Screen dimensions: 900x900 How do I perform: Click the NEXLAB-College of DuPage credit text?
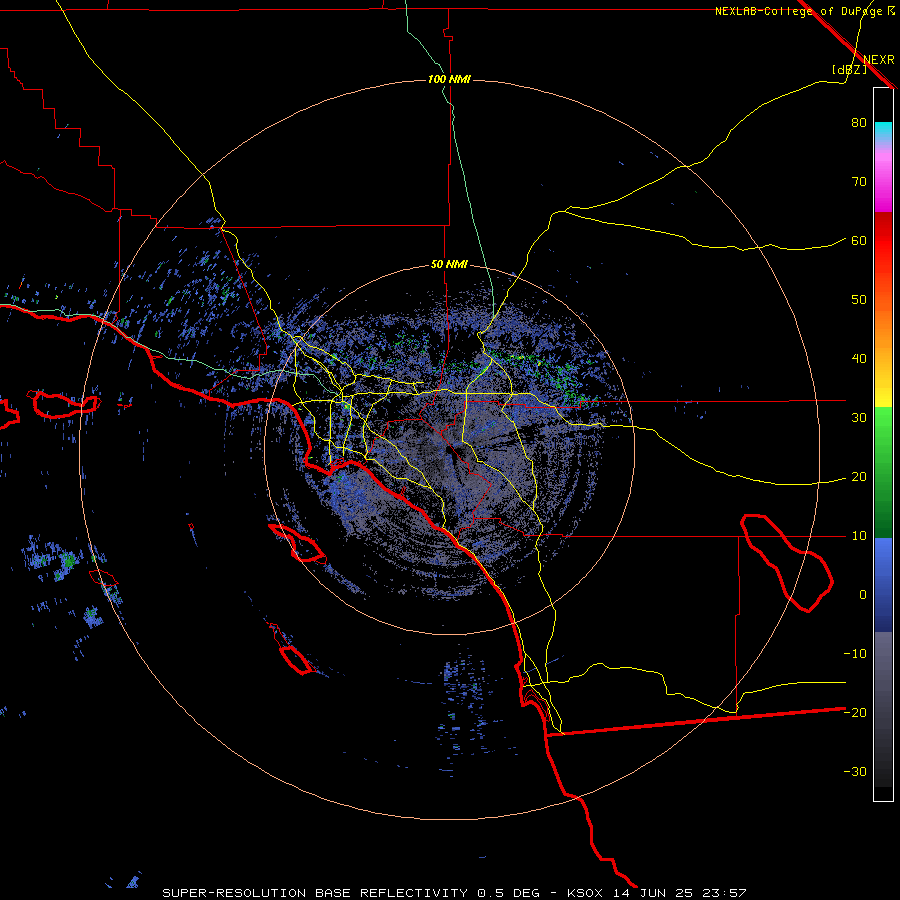804,11
